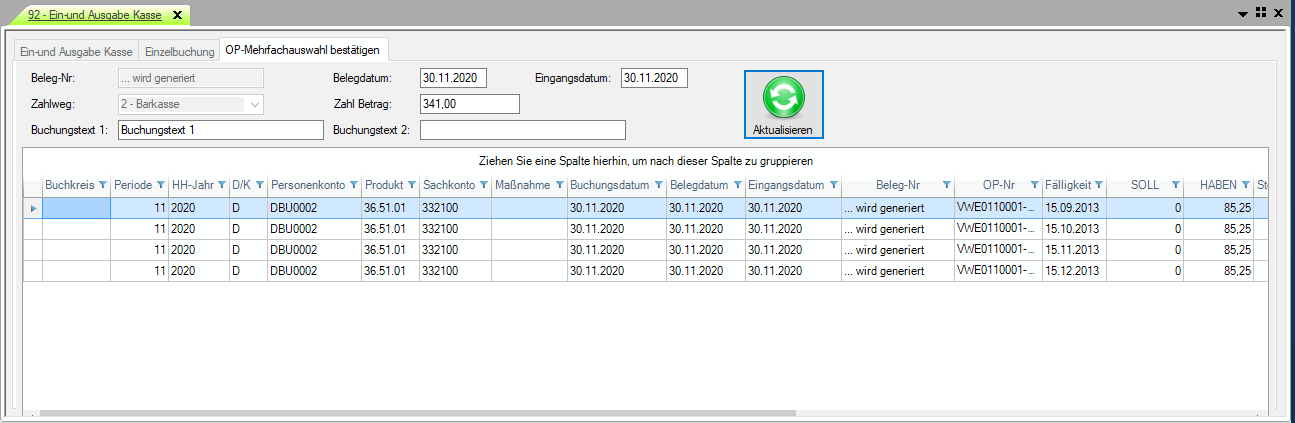The width and height of the screenshot is (1295, 423).
Task: Click filter icon on OP-Nr column
Action: click(1034, 185)
